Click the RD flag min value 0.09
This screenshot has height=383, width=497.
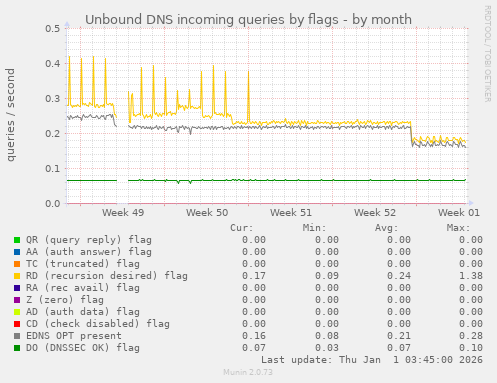click(327, 276)
